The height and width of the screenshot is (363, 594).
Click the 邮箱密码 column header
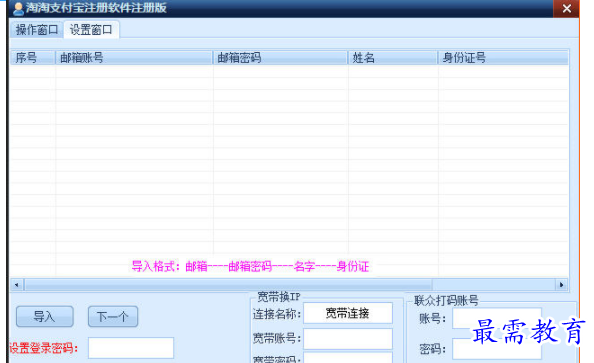coord(280,58)
